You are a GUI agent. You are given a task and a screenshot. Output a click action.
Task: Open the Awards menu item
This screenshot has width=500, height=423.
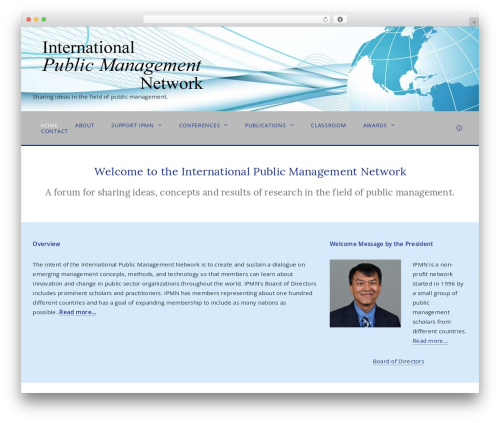(x=375, y=125)
